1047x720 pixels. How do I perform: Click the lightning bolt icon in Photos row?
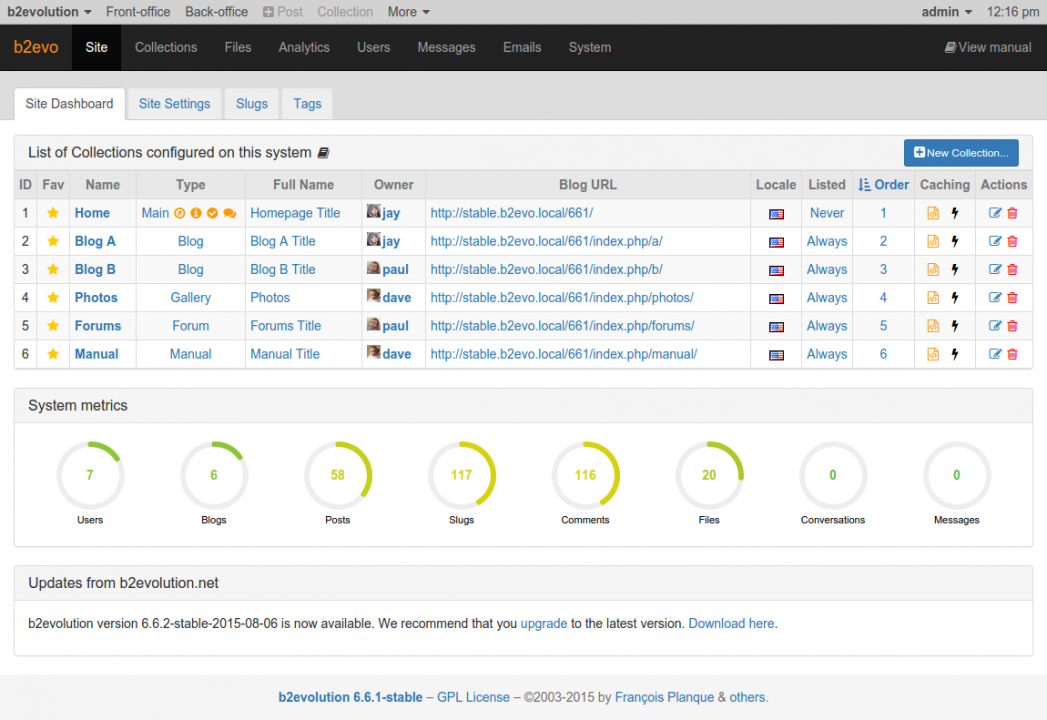pyautogui.click(x=955, y=297)
